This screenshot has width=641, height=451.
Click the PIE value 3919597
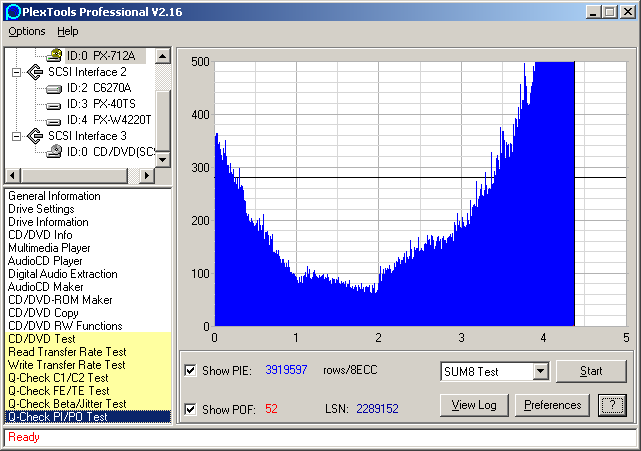click(286, 370)
